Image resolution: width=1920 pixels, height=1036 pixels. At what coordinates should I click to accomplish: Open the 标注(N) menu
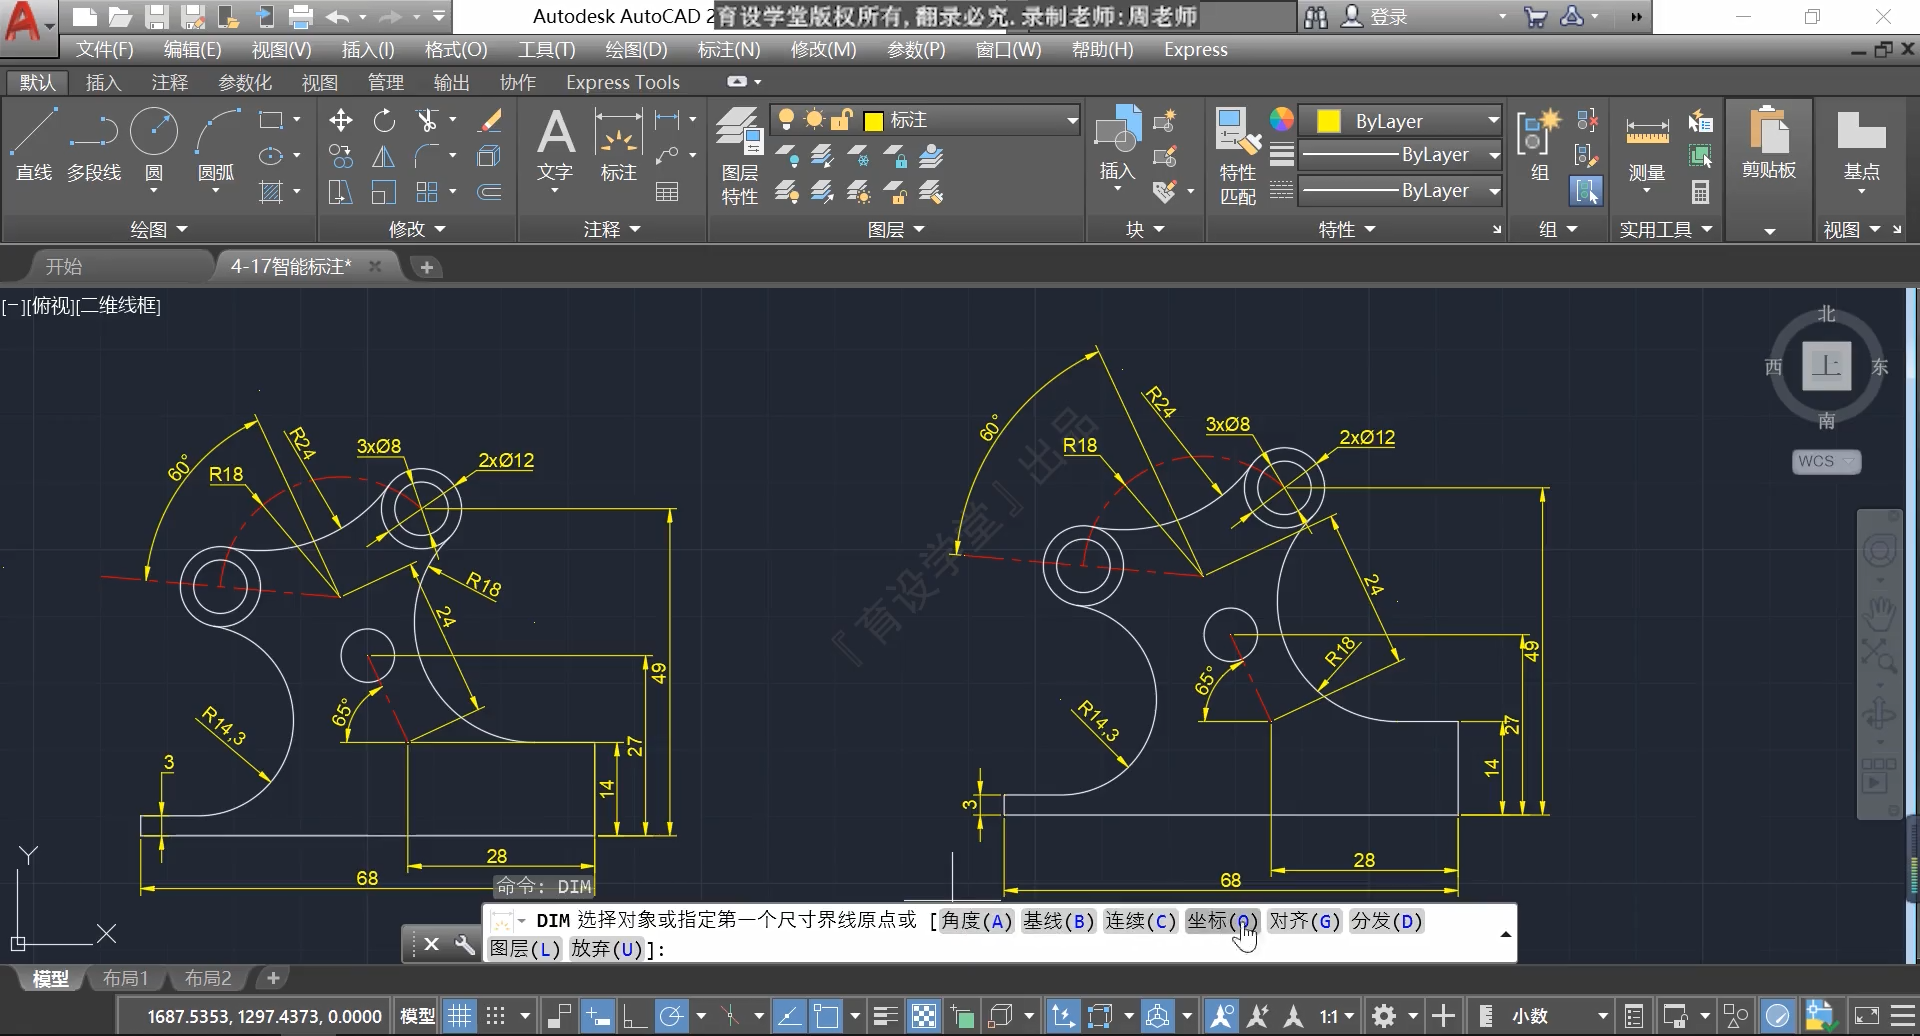click(x=728, y=49)
